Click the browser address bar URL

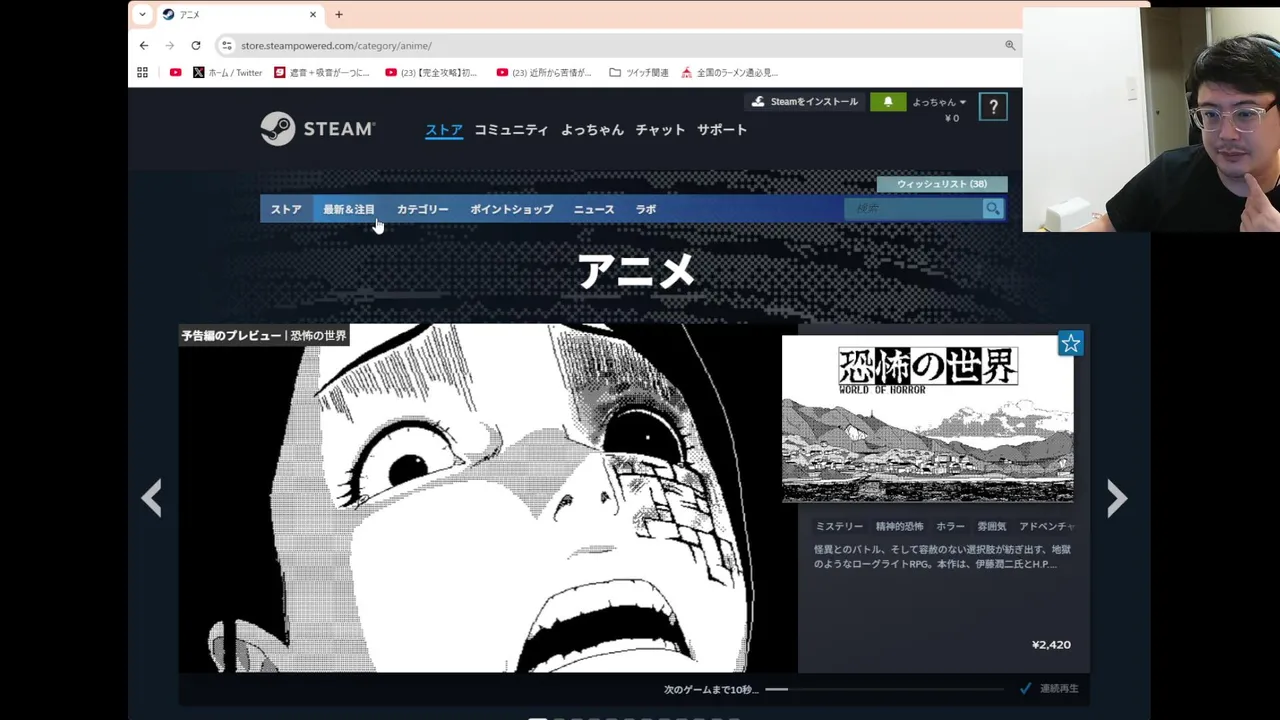coord(336,45)
